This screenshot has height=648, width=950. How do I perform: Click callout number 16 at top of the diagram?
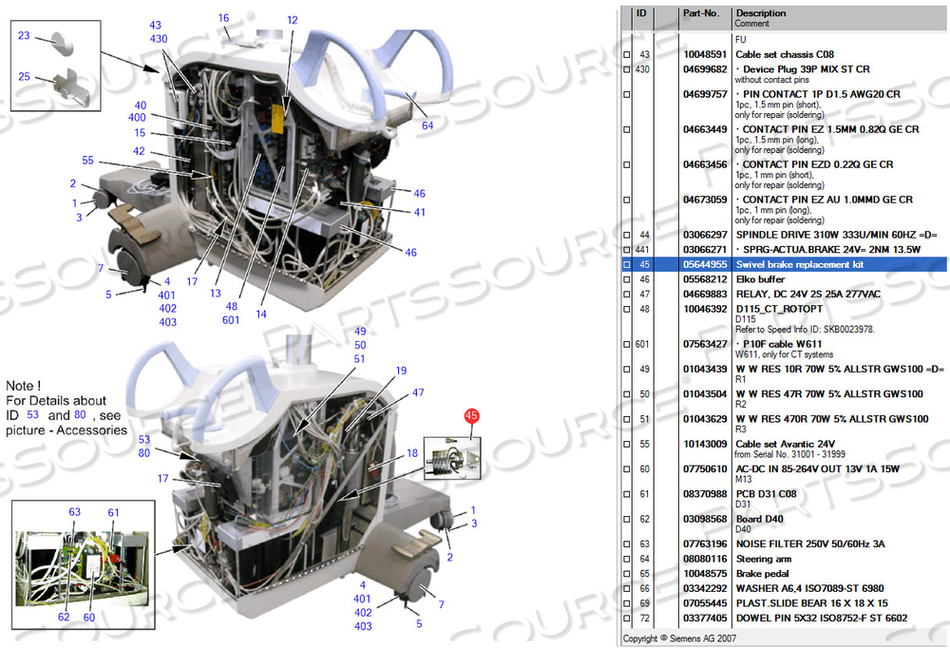click(x=224, y=18)
